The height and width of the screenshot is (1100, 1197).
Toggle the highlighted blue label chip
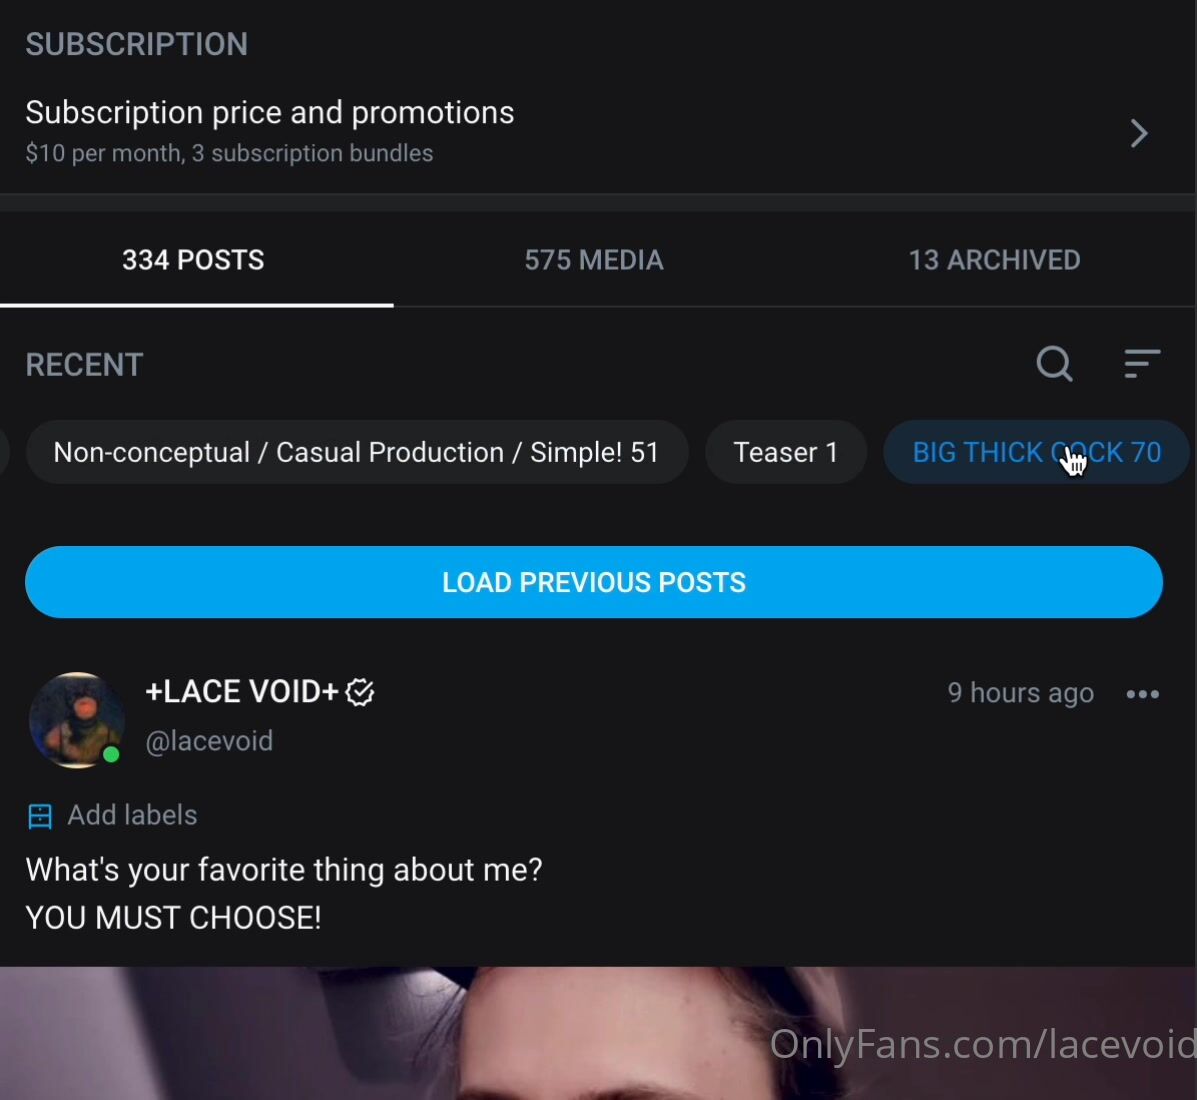click(x=1037, y=452)
